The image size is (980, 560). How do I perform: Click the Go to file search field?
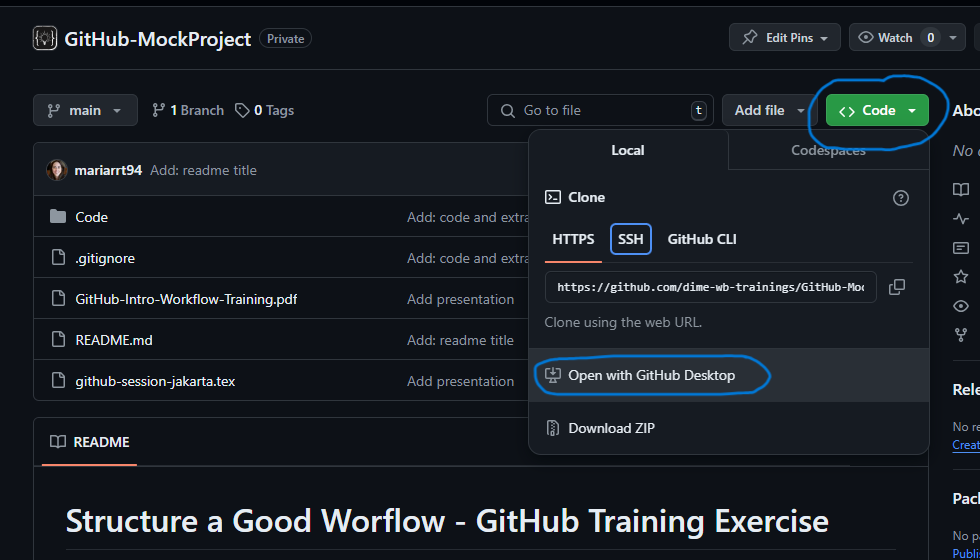point(600,110)
